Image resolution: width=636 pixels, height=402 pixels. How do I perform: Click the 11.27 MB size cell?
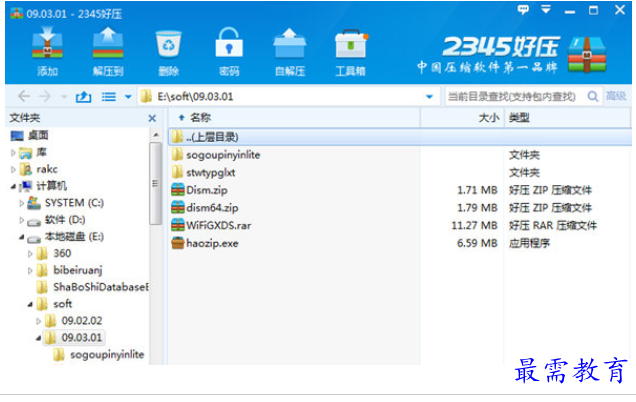click(474, 225)
